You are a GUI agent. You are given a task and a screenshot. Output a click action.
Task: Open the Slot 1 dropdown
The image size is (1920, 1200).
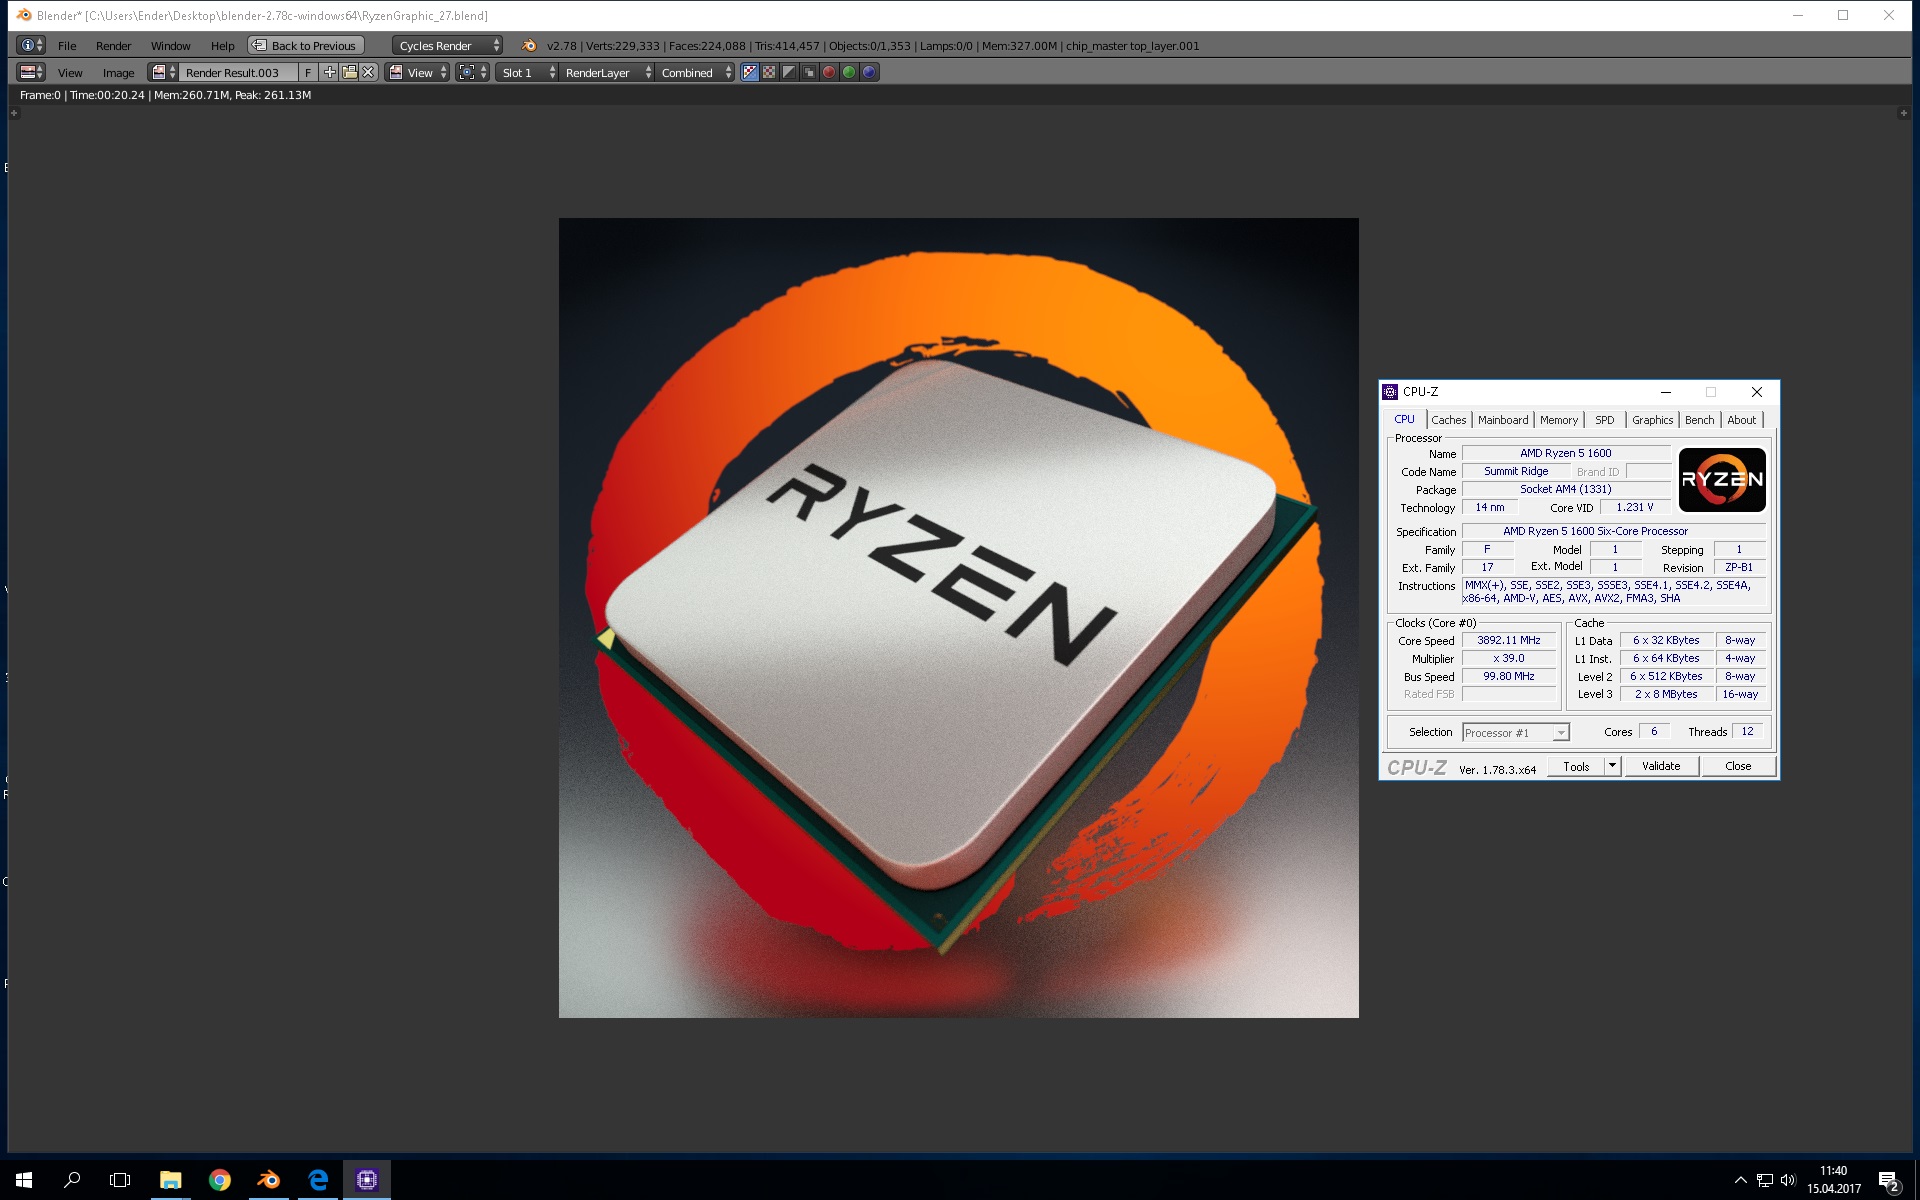[x=527, y=72]
